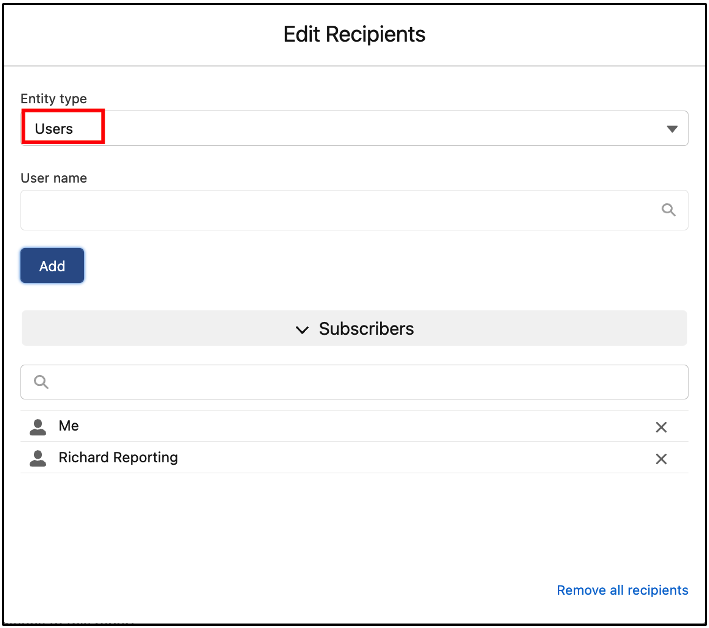The height and width of the screenshot is (628, 709).
Task: Click the person icon beside Richard Reporting
Action: click(x=38, y=458)
